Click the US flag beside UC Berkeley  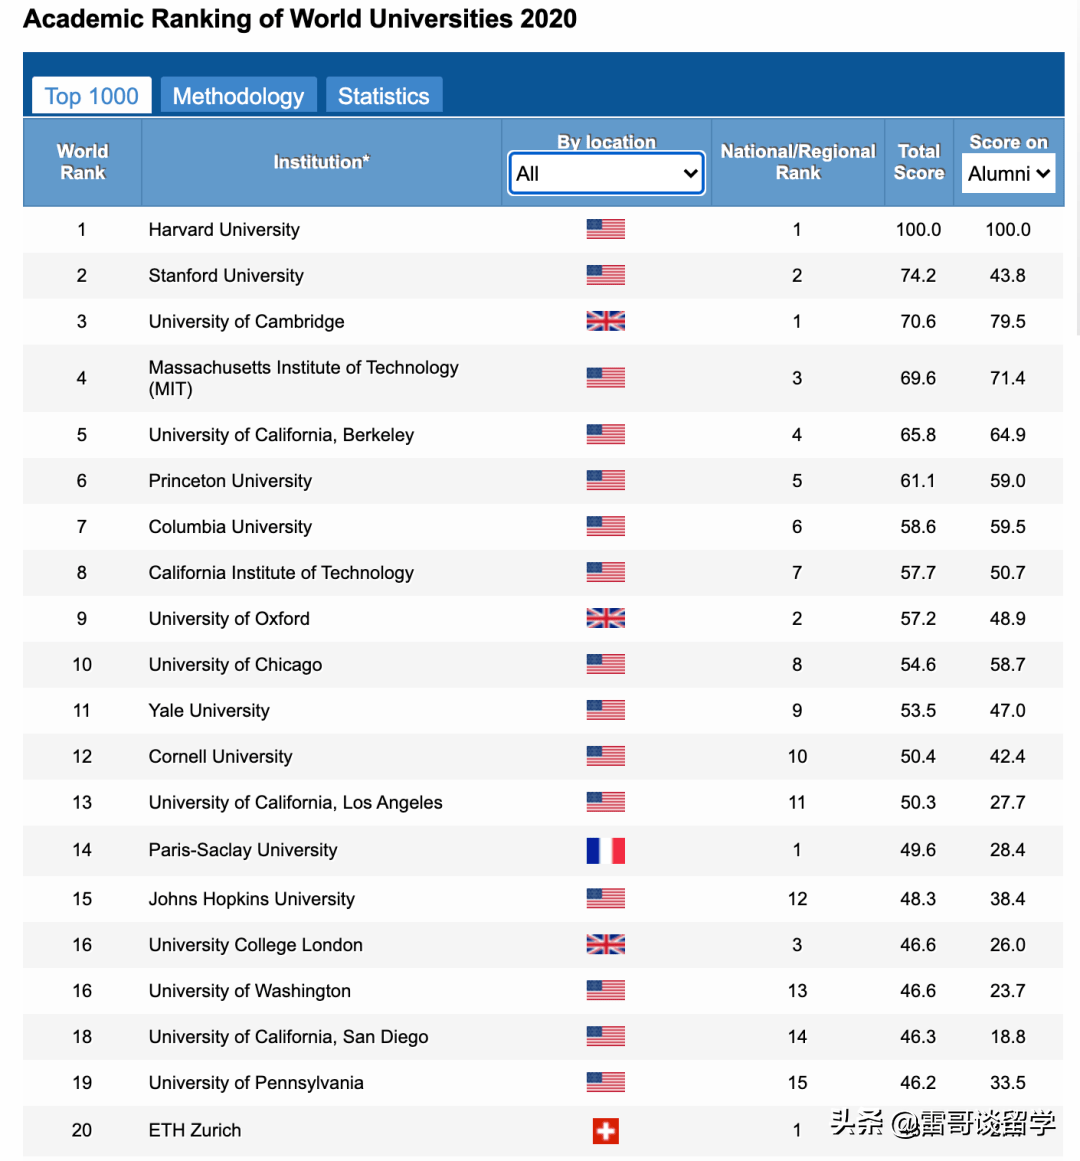(x=606, y=434)
